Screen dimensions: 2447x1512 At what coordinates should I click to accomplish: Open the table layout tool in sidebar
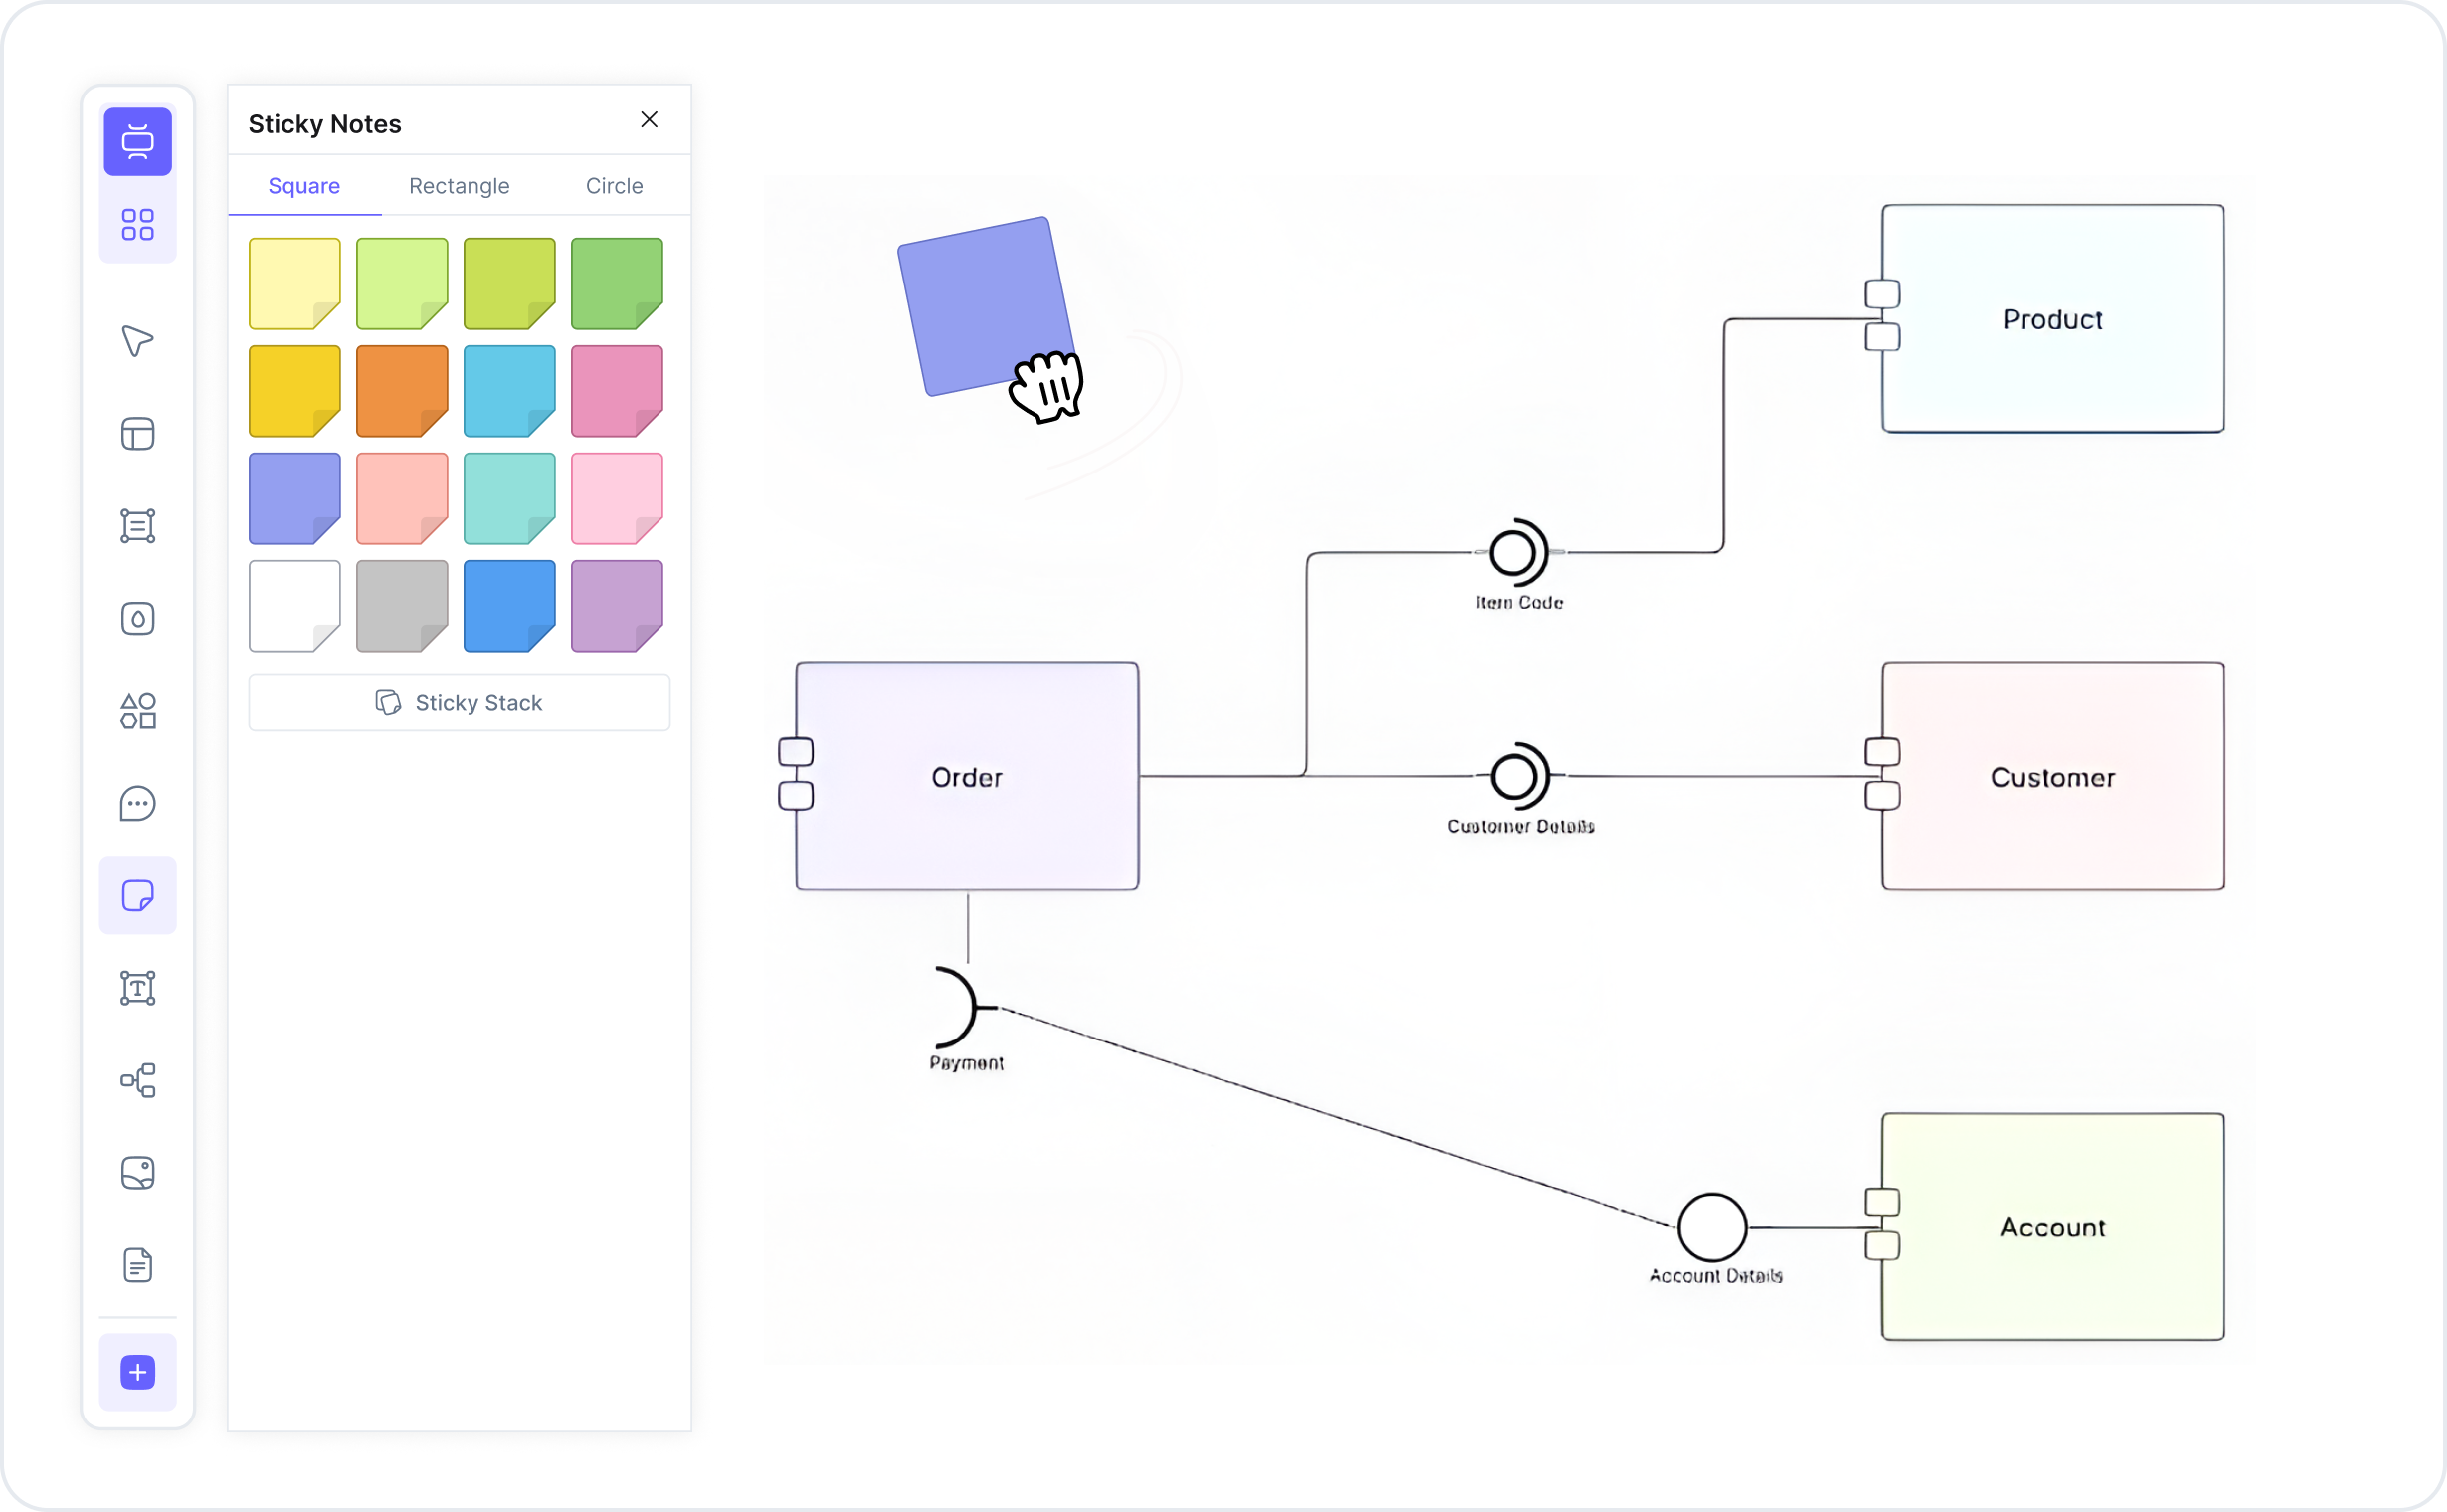(138, 434)
